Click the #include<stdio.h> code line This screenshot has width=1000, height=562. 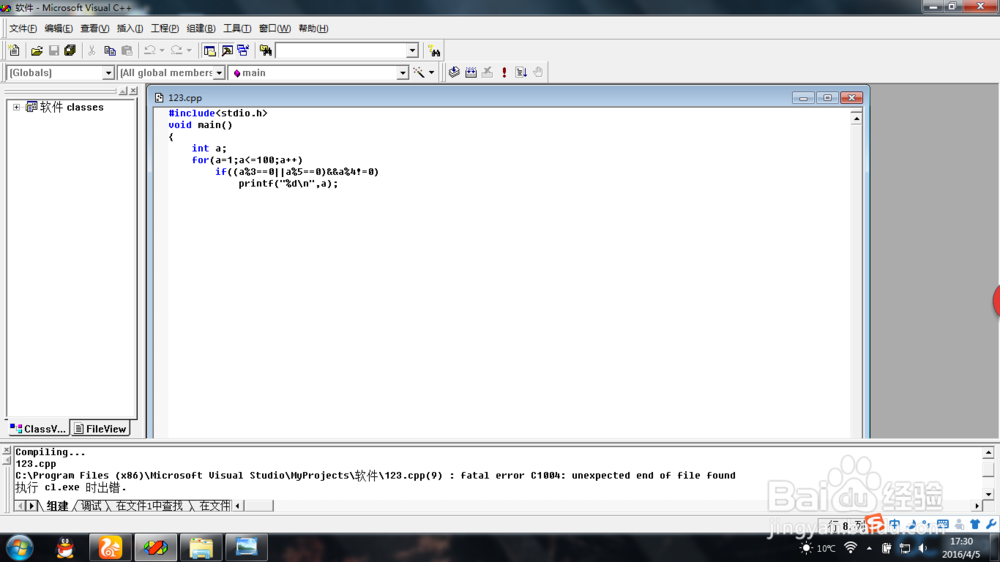click(x=217, y=114)
